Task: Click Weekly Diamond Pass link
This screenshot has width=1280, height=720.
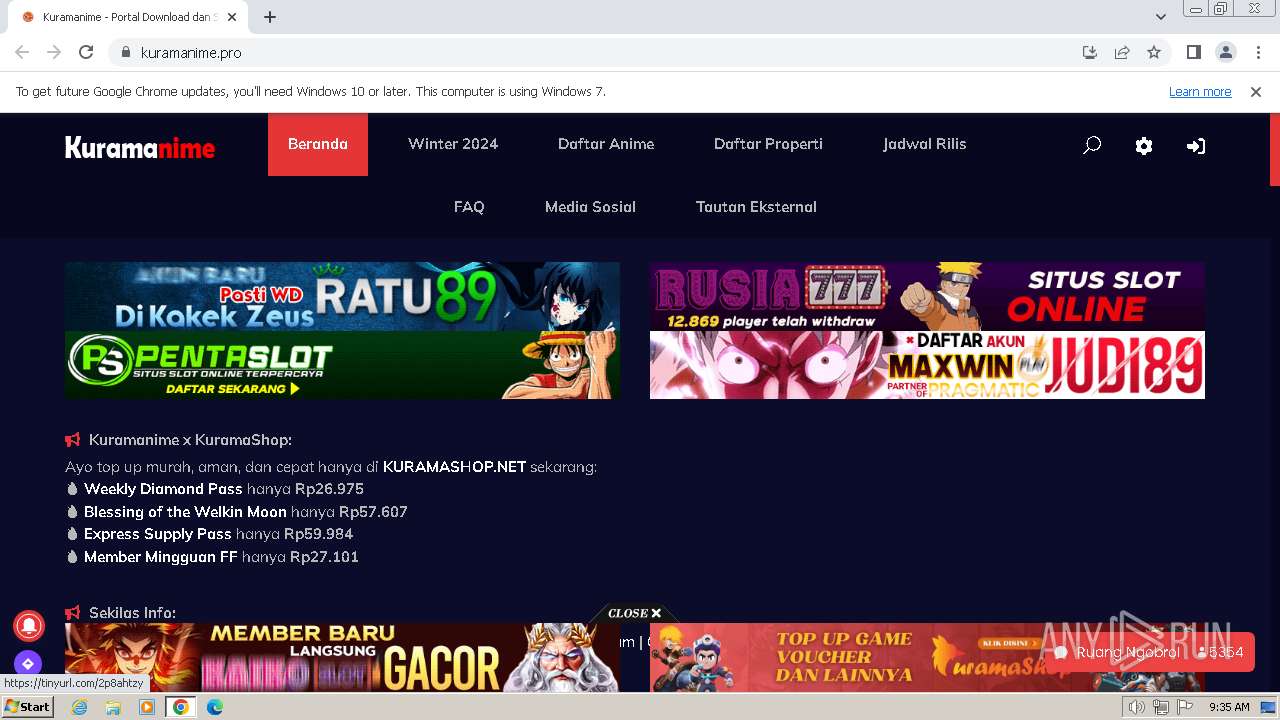Action: pyautogui.click(x=163, y=489)
